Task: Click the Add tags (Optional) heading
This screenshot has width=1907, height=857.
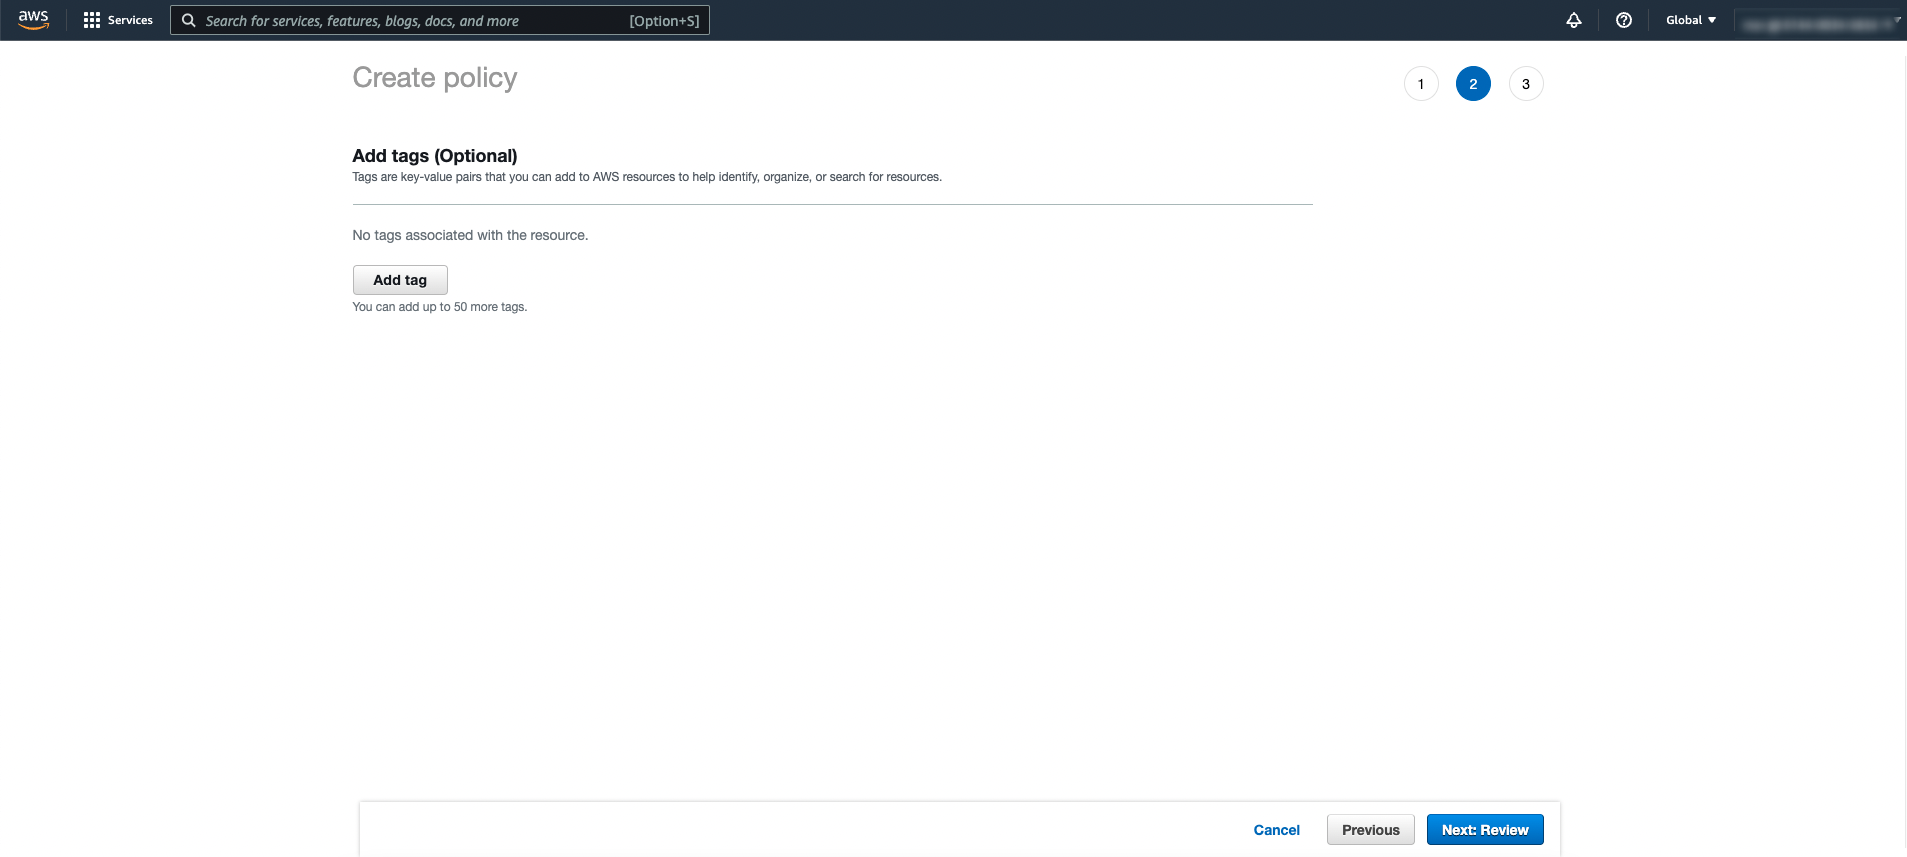Action: pos(435,156)
